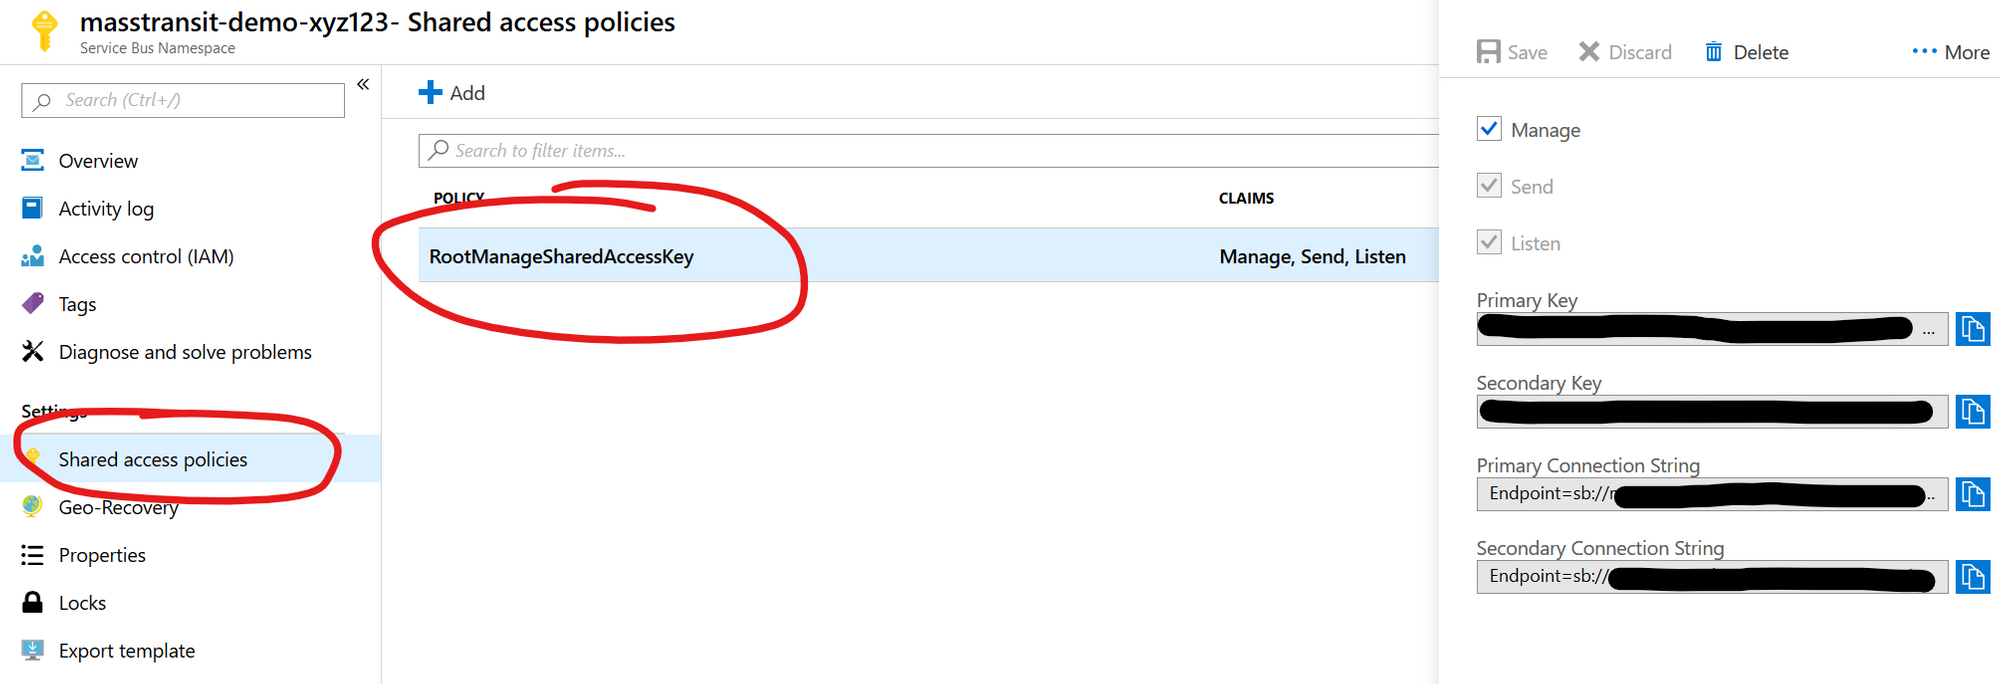Click the Overview icon in sidebar
Viewport: 2000px width, 684px height.
[33, 160]
